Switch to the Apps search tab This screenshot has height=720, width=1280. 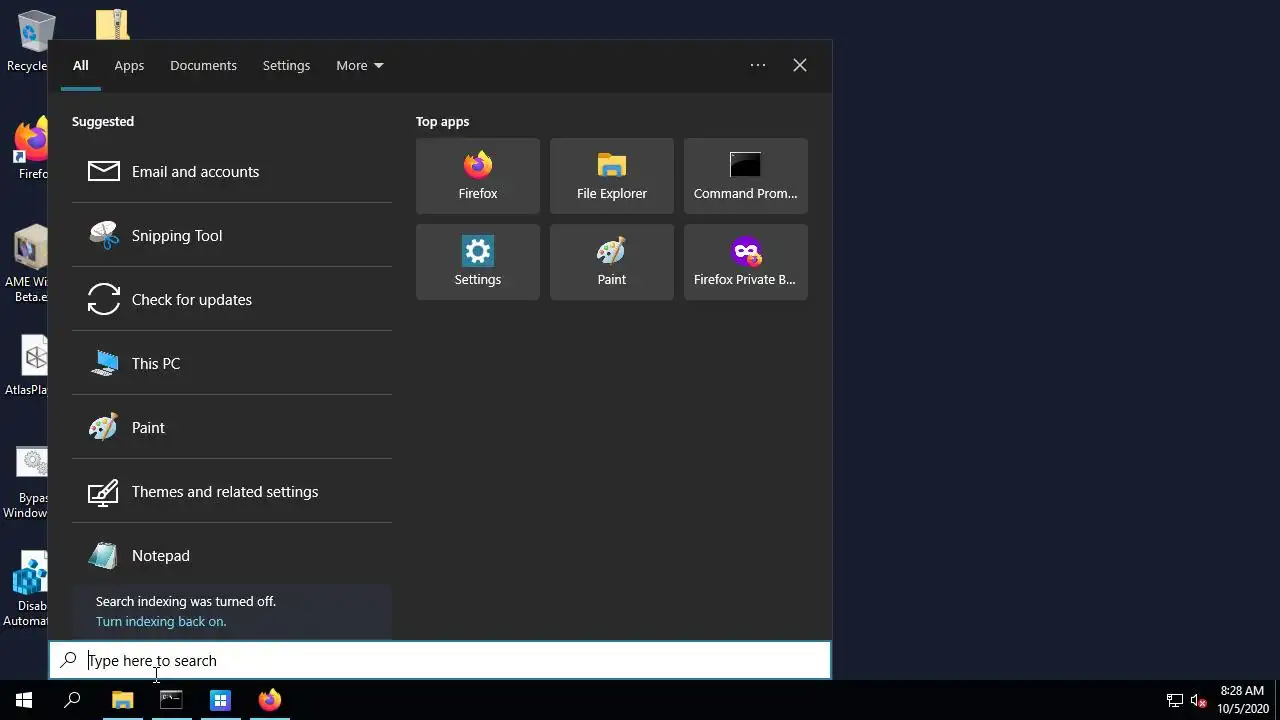point(129,65)
